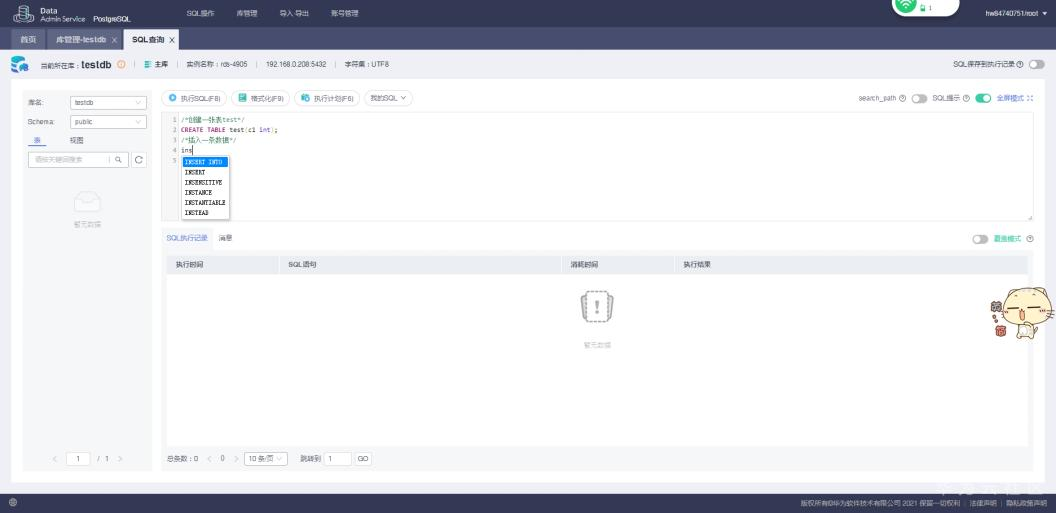This screenshot has height=513, width=1056.
Task: Open the 库管理 top menu
Action: pos(246,13)
